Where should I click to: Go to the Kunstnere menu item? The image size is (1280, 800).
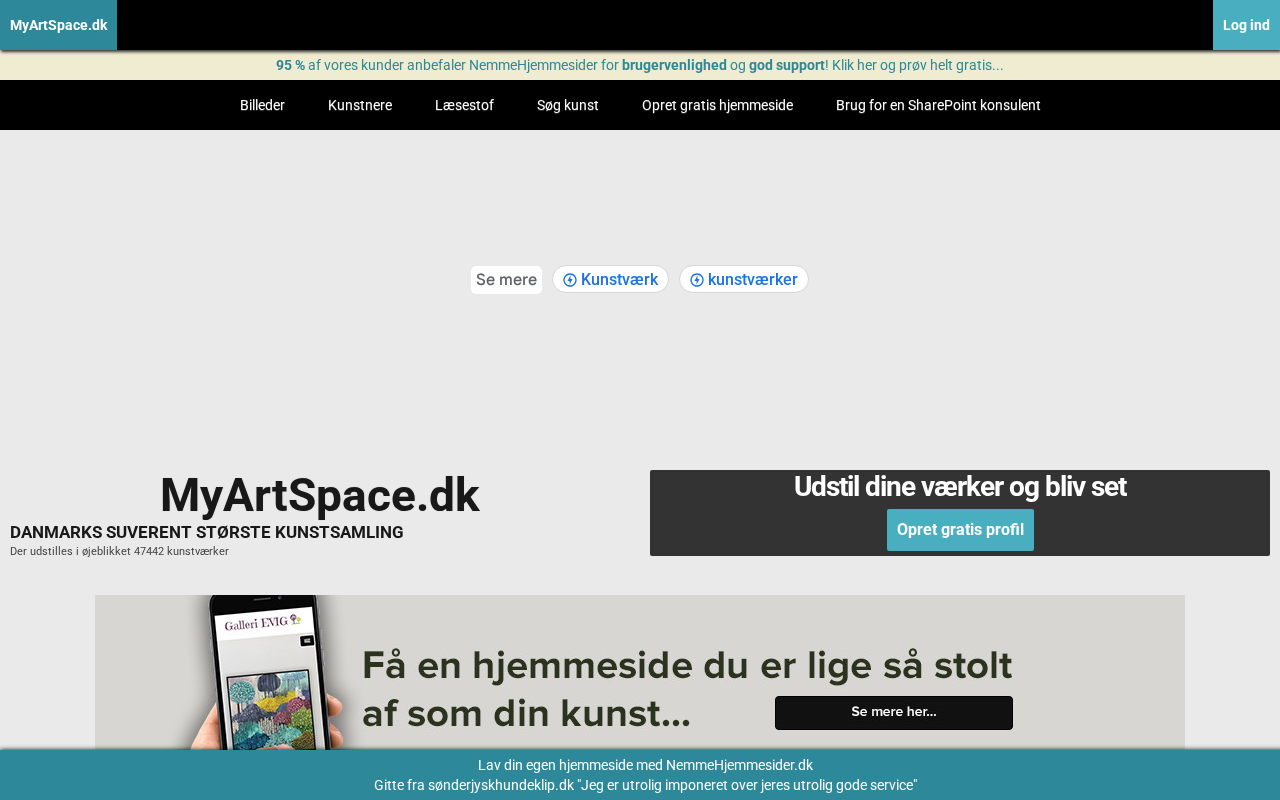coord(360,105)
